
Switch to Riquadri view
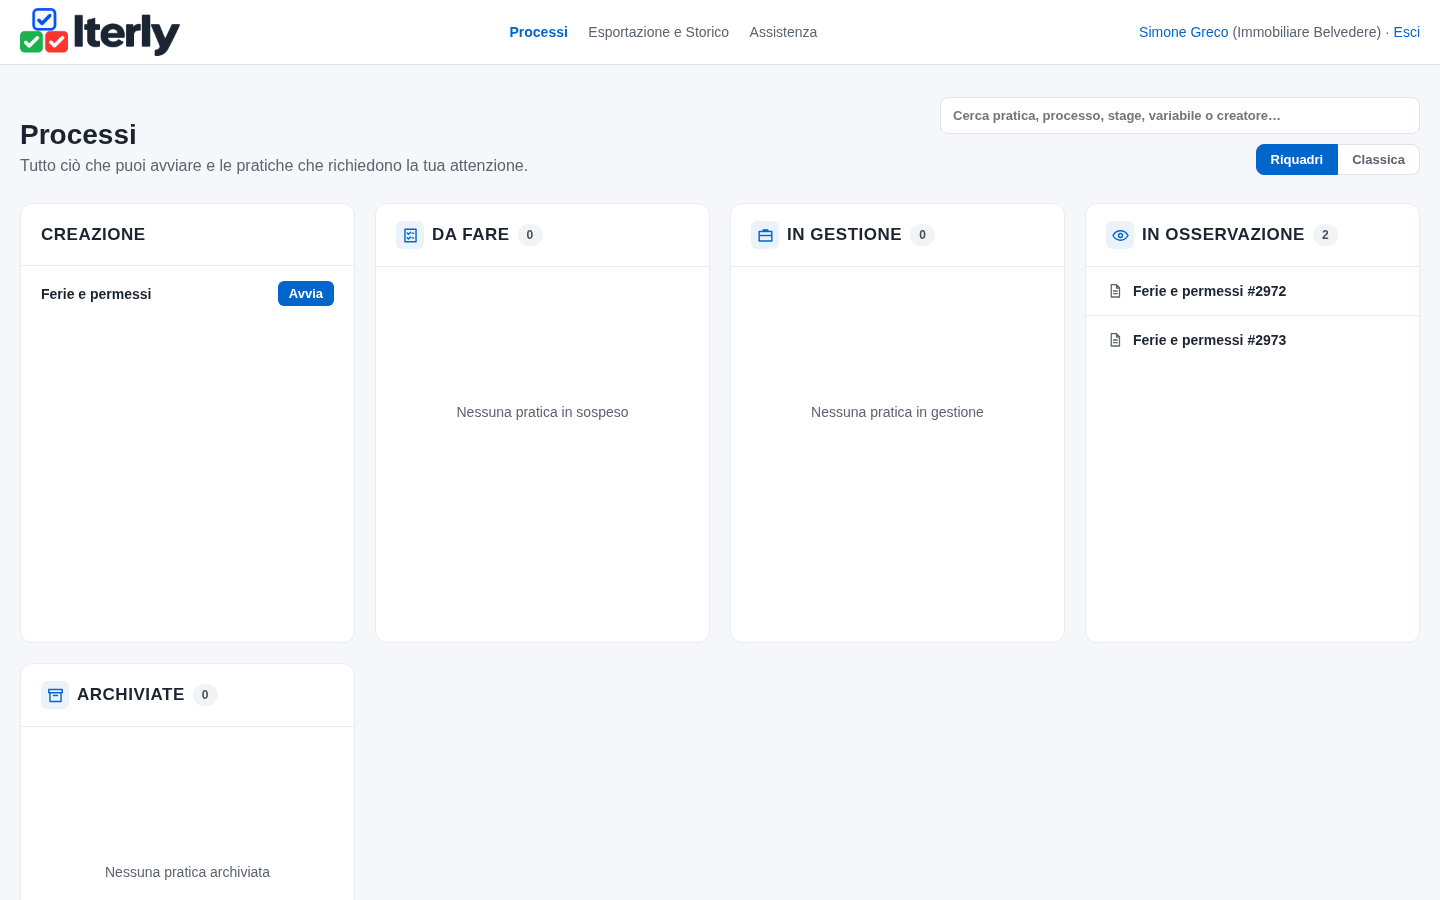pyautogui.click(x=1296, y=160)
